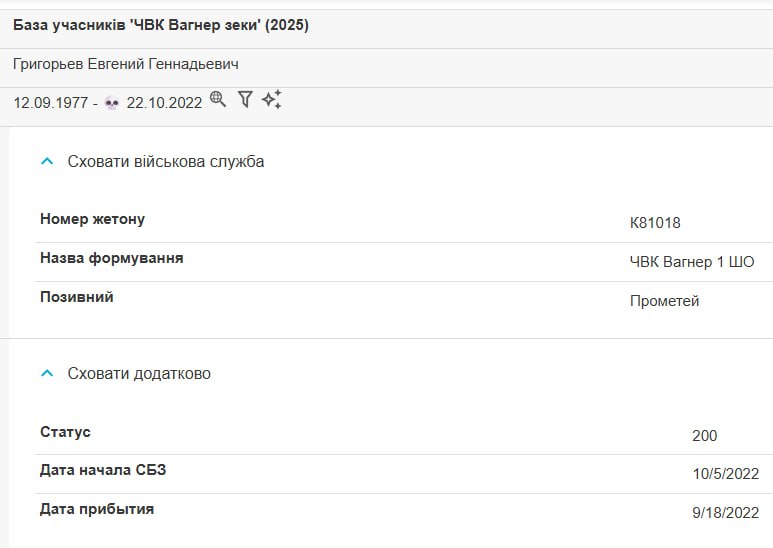Click 'Сховати додатково' label
The image size is (773, 548).
coord(139,374)
